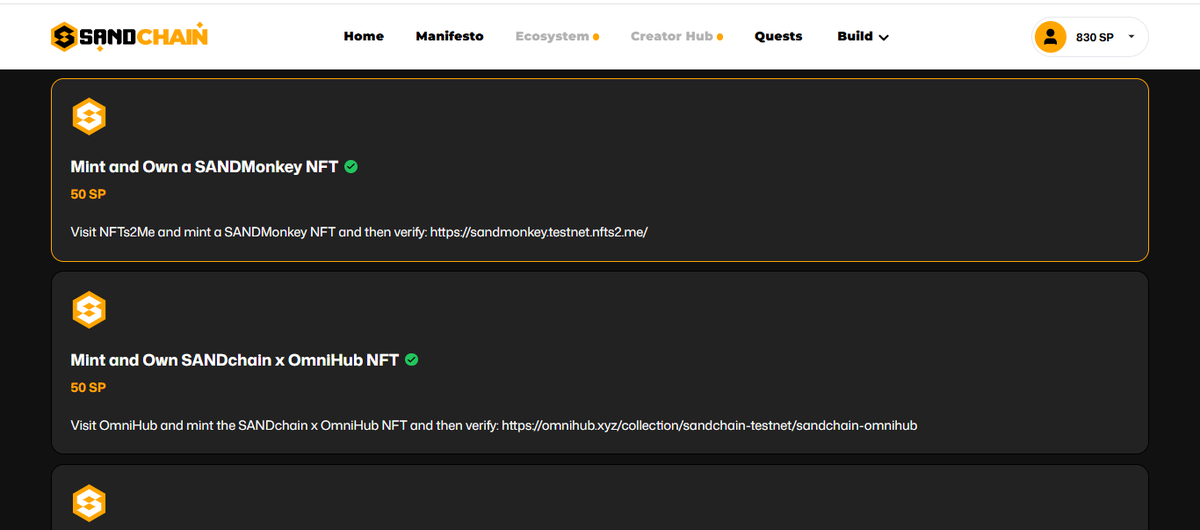Screen dimensions: 1200x530
Task: Click the SANDMonkey quest hexagon icon
Action: coord(89,116)
